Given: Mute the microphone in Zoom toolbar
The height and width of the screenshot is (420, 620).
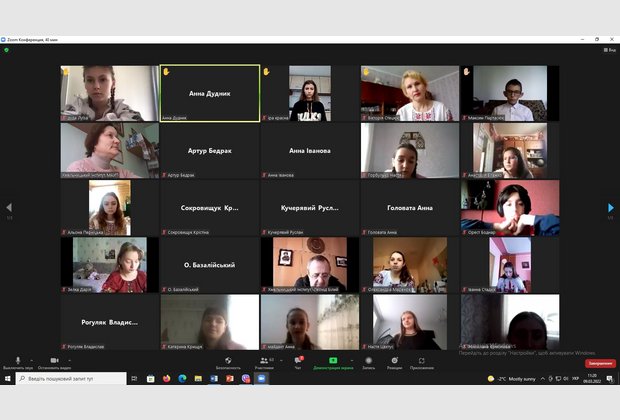Looking at the screenshot, I should (x=18, y=363).
